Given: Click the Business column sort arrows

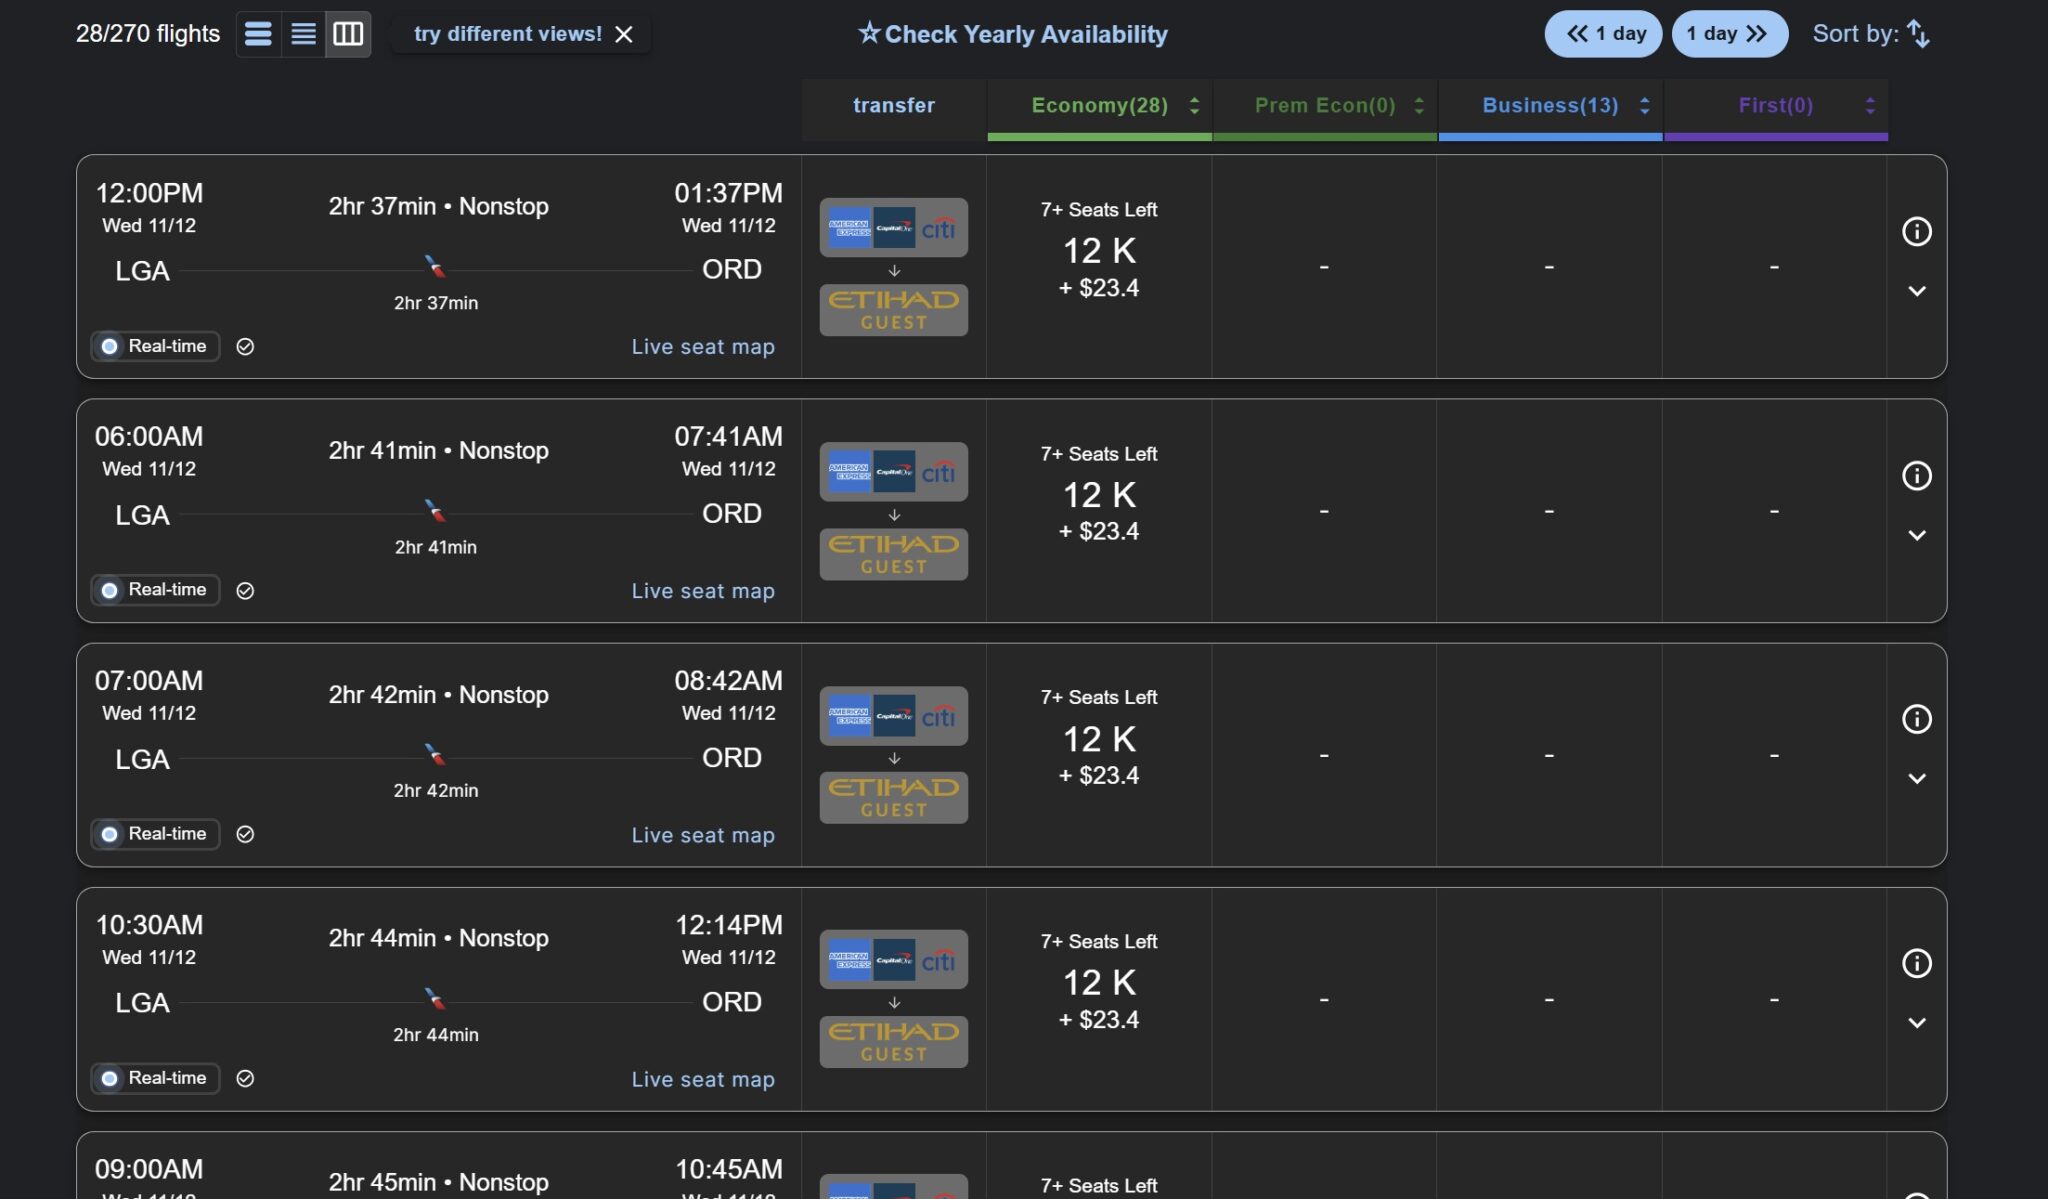Looking at the screenshot, I should pos(1645,106).
